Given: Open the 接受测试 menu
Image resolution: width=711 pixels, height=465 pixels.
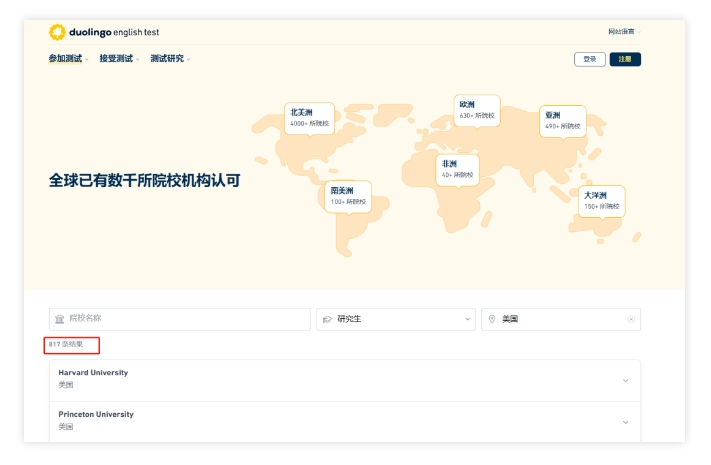Looking at the screenshot, I should (x=119, y=59).
